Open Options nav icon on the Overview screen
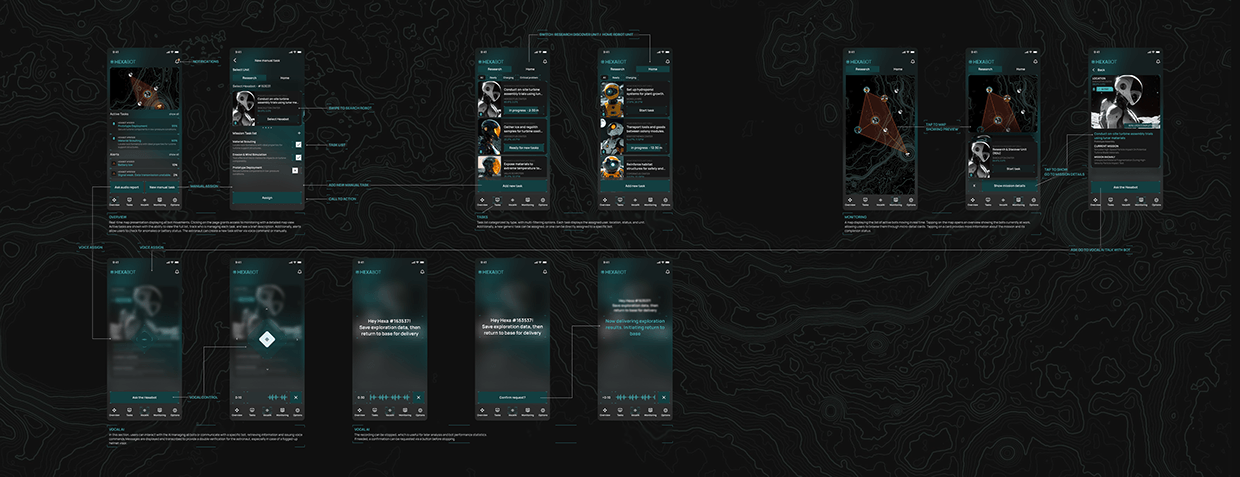This screenshot has width=1240, height=477. (175, 200)
